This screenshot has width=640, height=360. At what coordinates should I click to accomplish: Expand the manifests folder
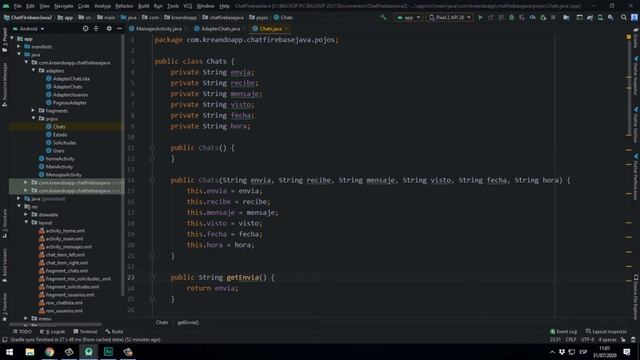[19, 47]
